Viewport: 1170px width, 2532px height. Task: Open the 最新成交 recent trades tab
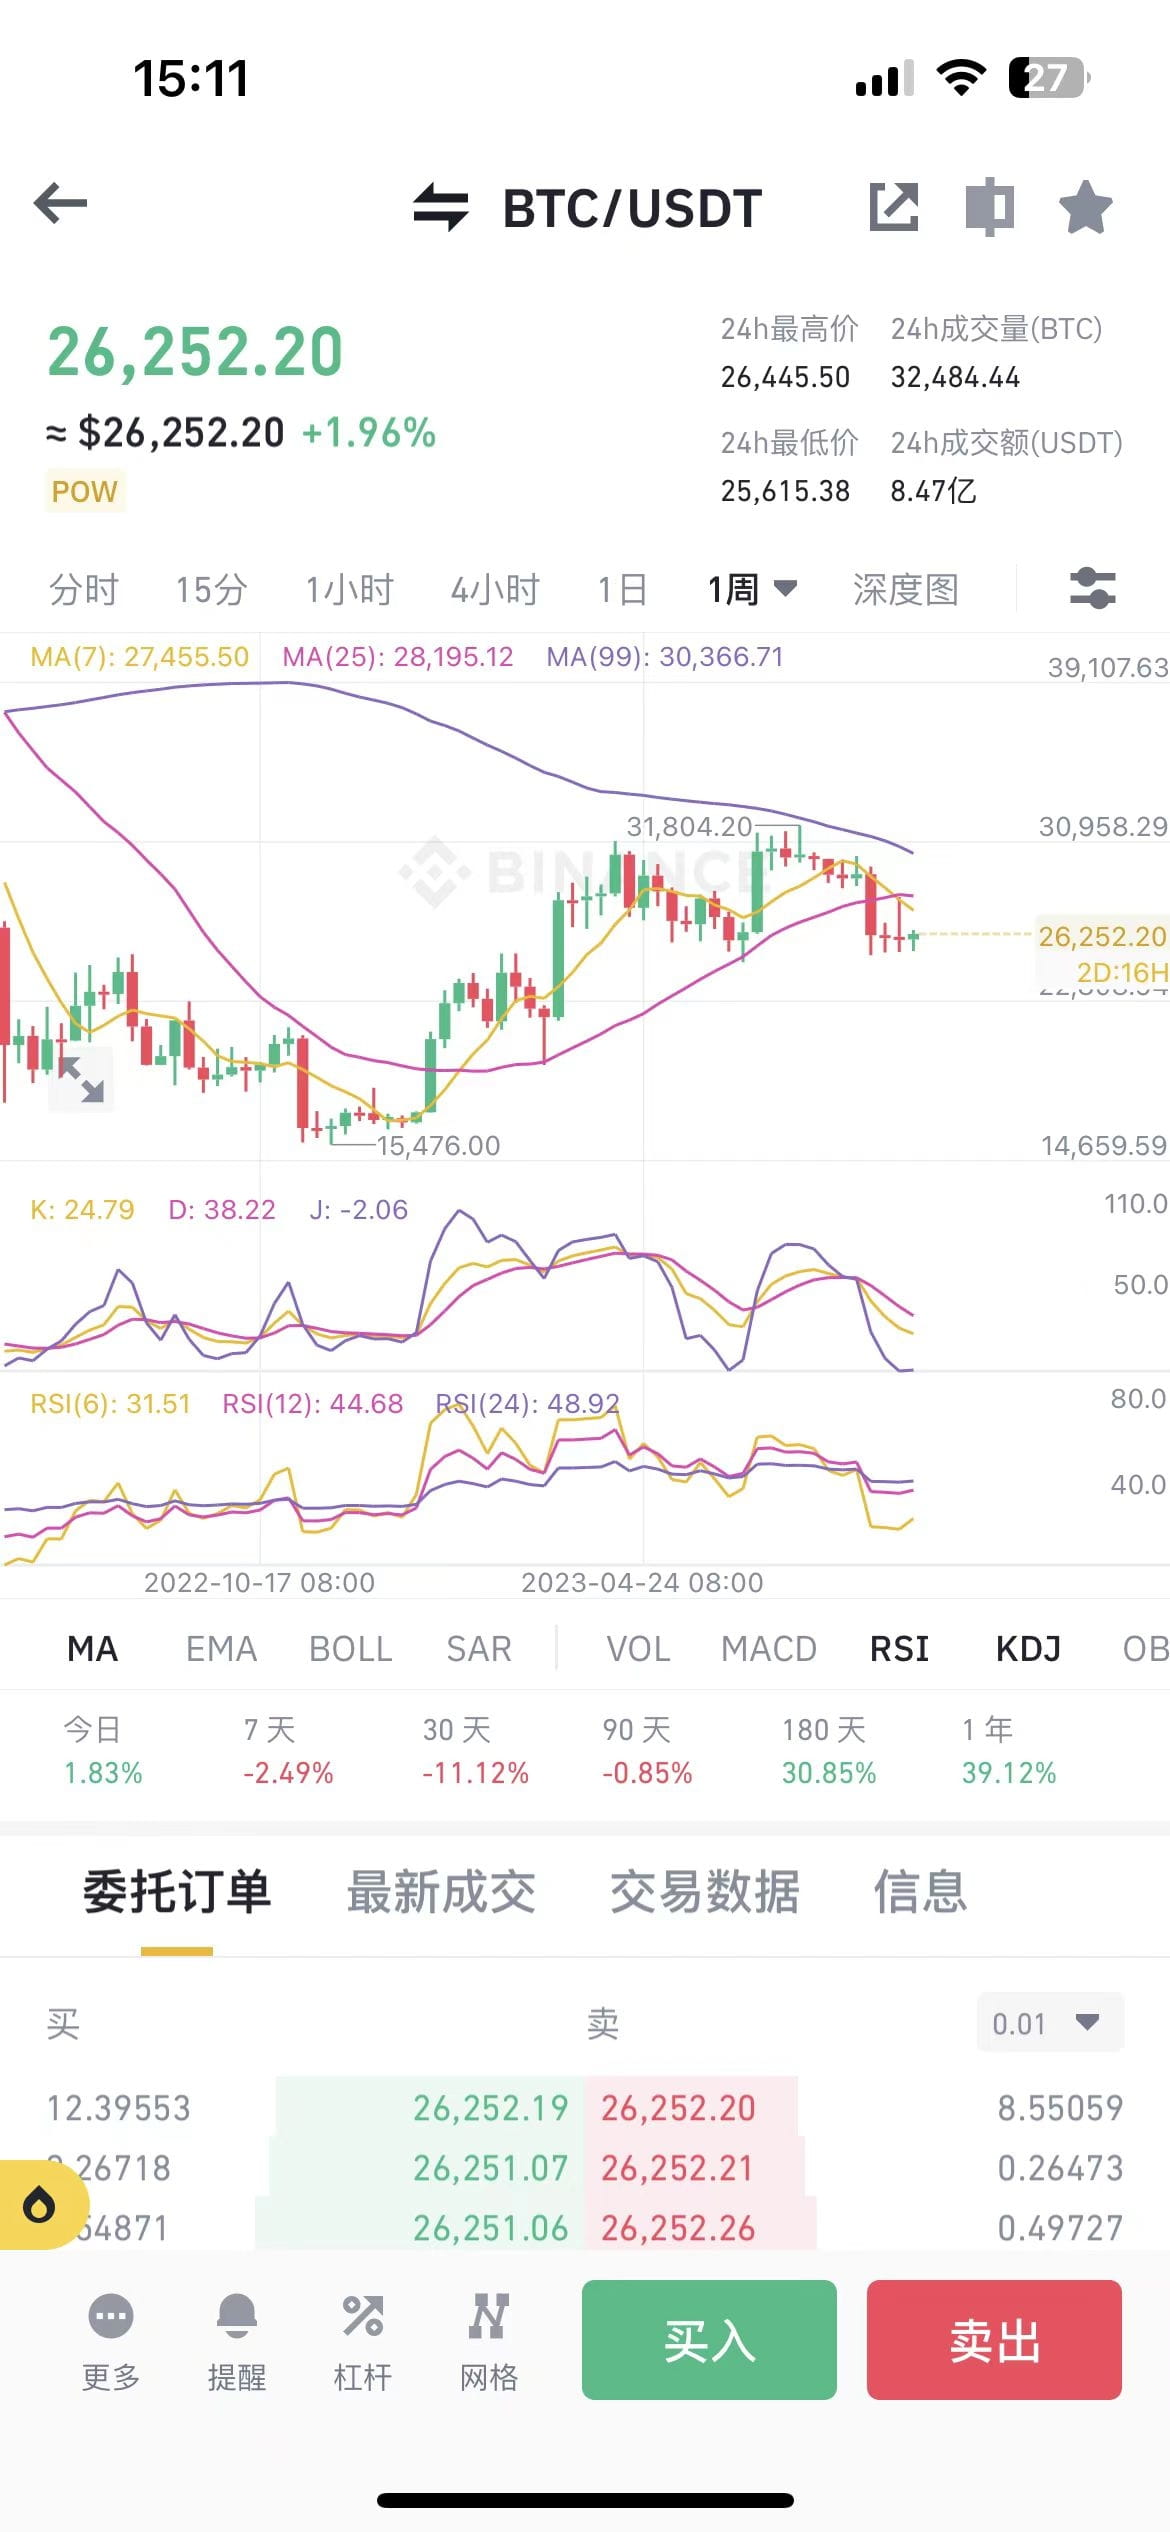tap(441, 1892)
